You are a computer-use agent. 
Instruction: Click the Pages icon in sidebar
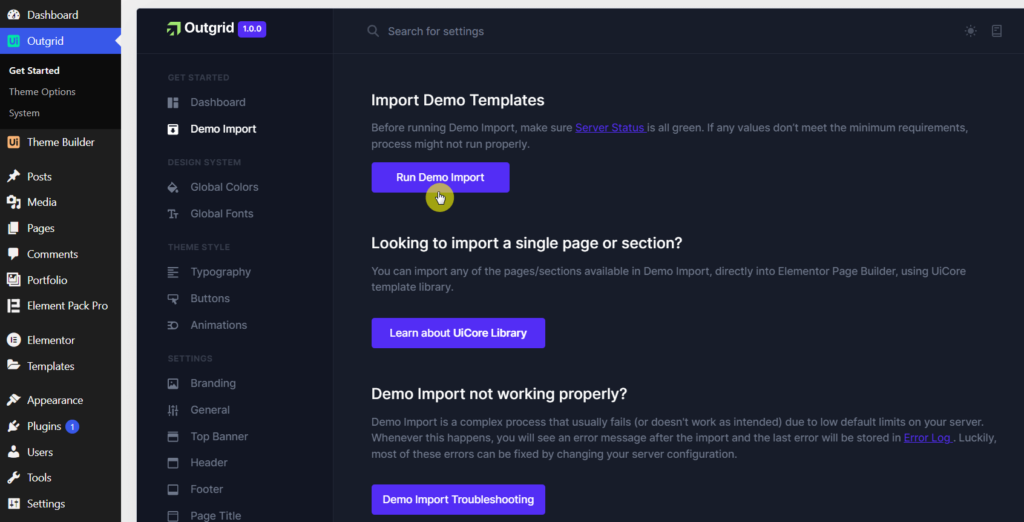point(13,229)
